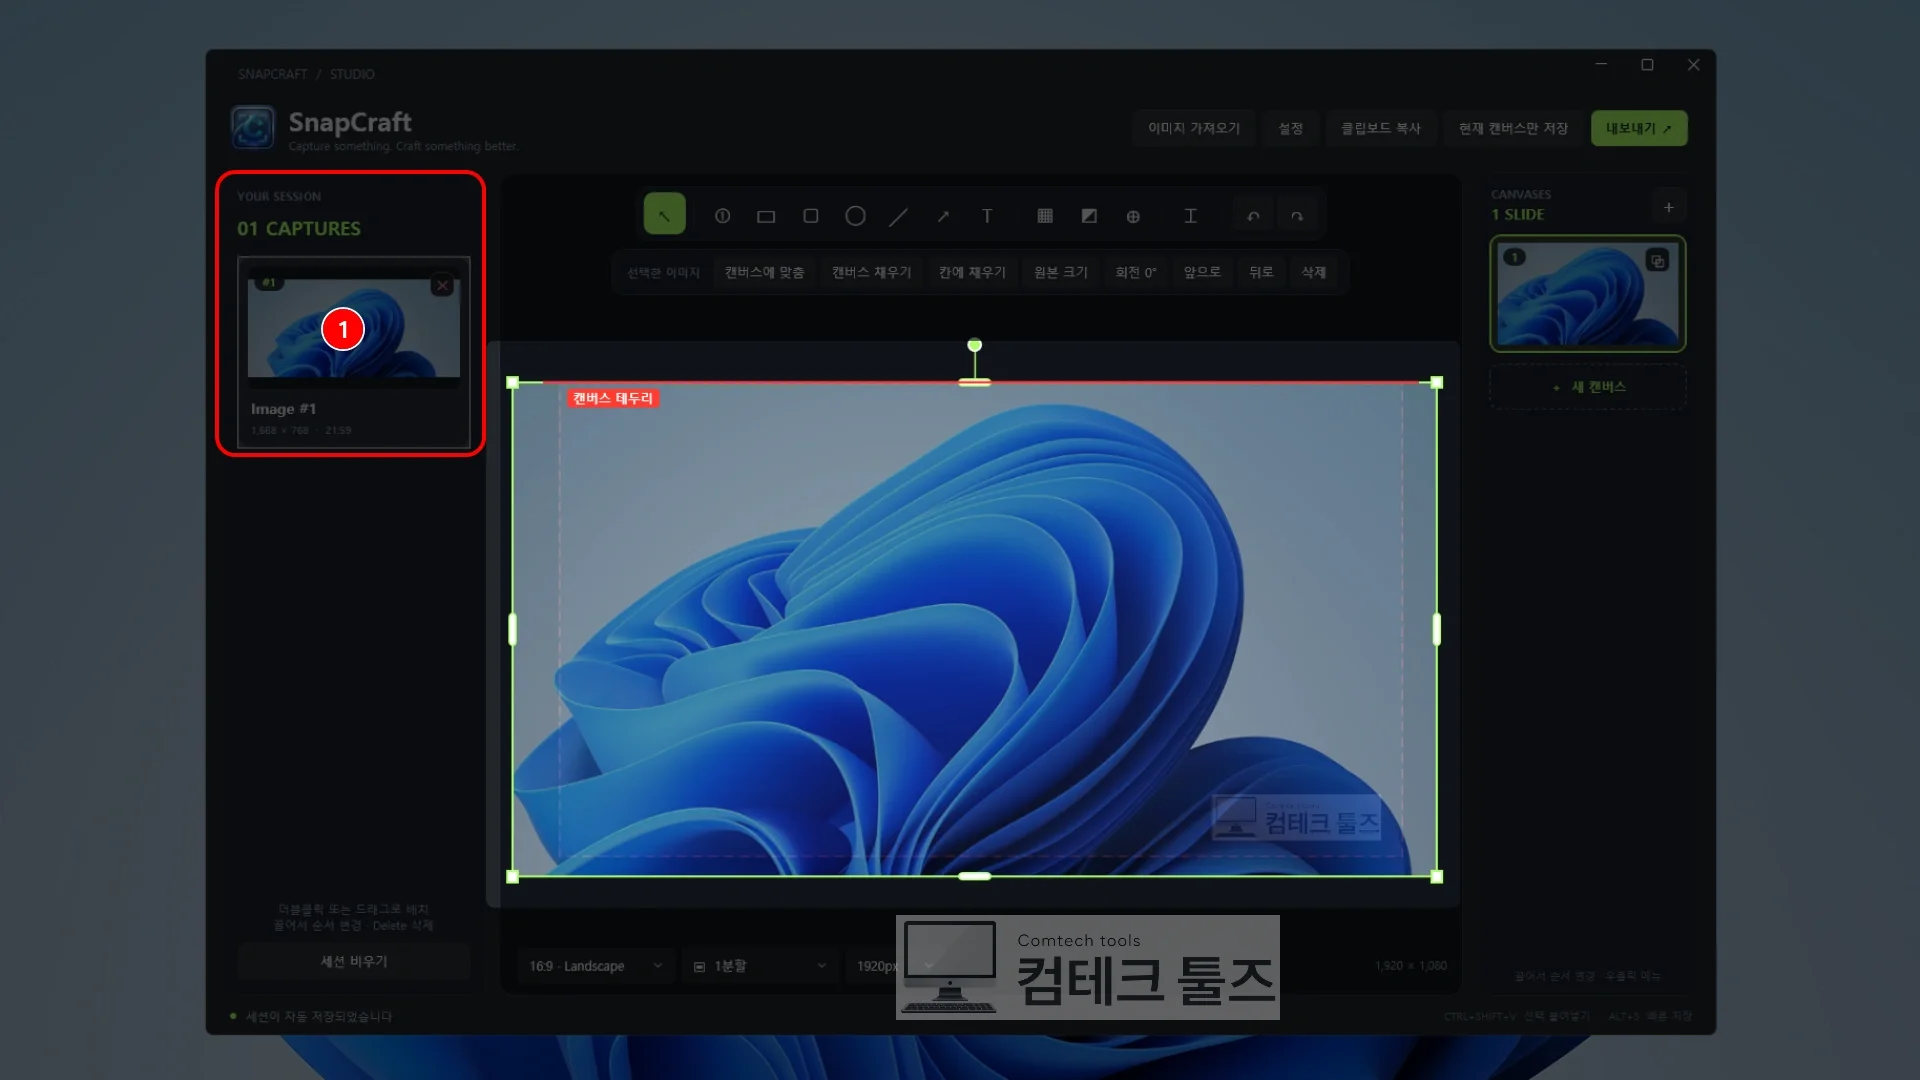Image resolution: width=1920 pixels, height=1080 pixels.
Task: Activate the T text tool
Action: pyautogui.click(x=987, y=216)
